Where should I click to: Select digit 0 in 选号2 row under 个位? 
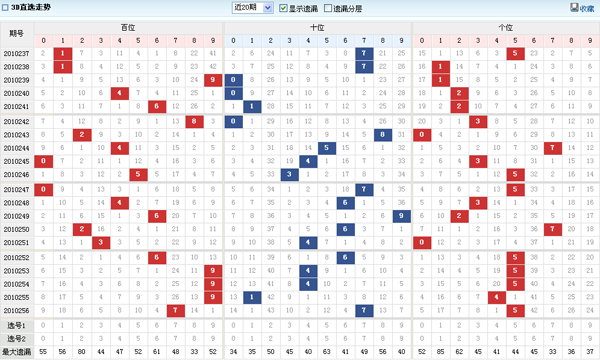coord(422,339)
